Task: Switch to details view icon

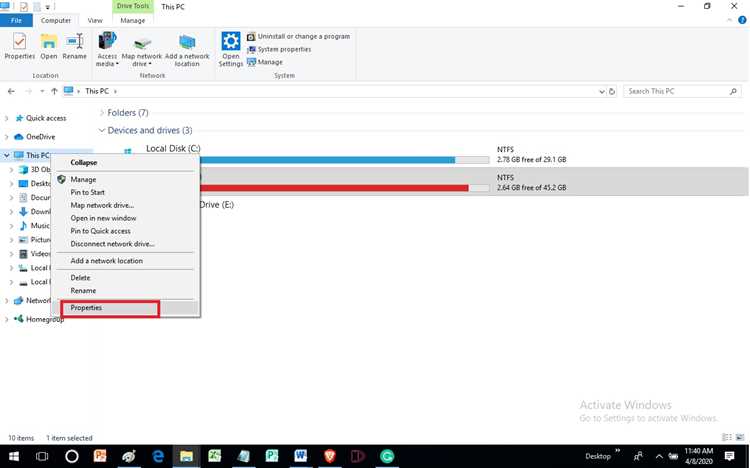Action: pos(726,437)
